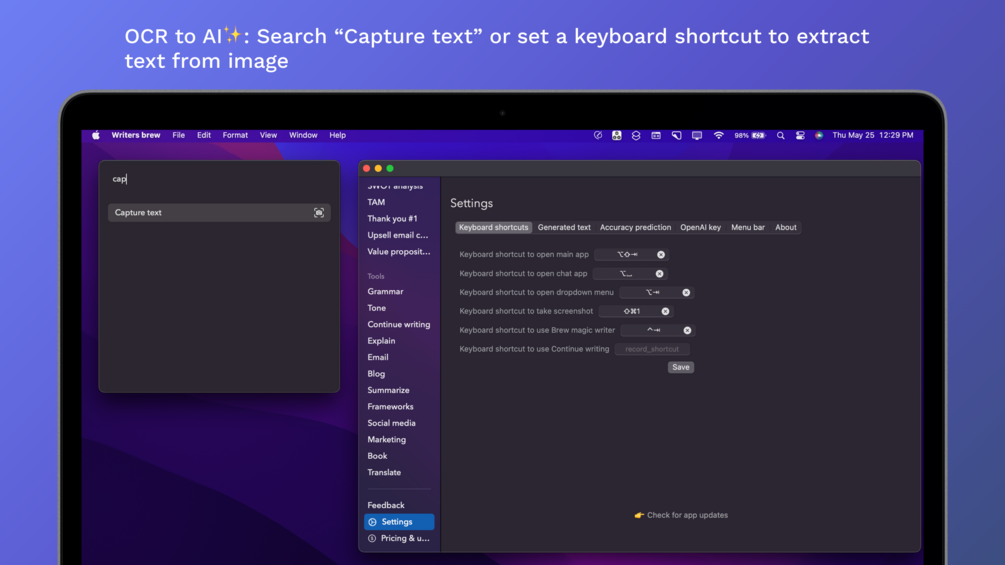This screenshot has width=1005, height=565.
Task: Select Social media in sidebar
Action: [x=391, y=423]
